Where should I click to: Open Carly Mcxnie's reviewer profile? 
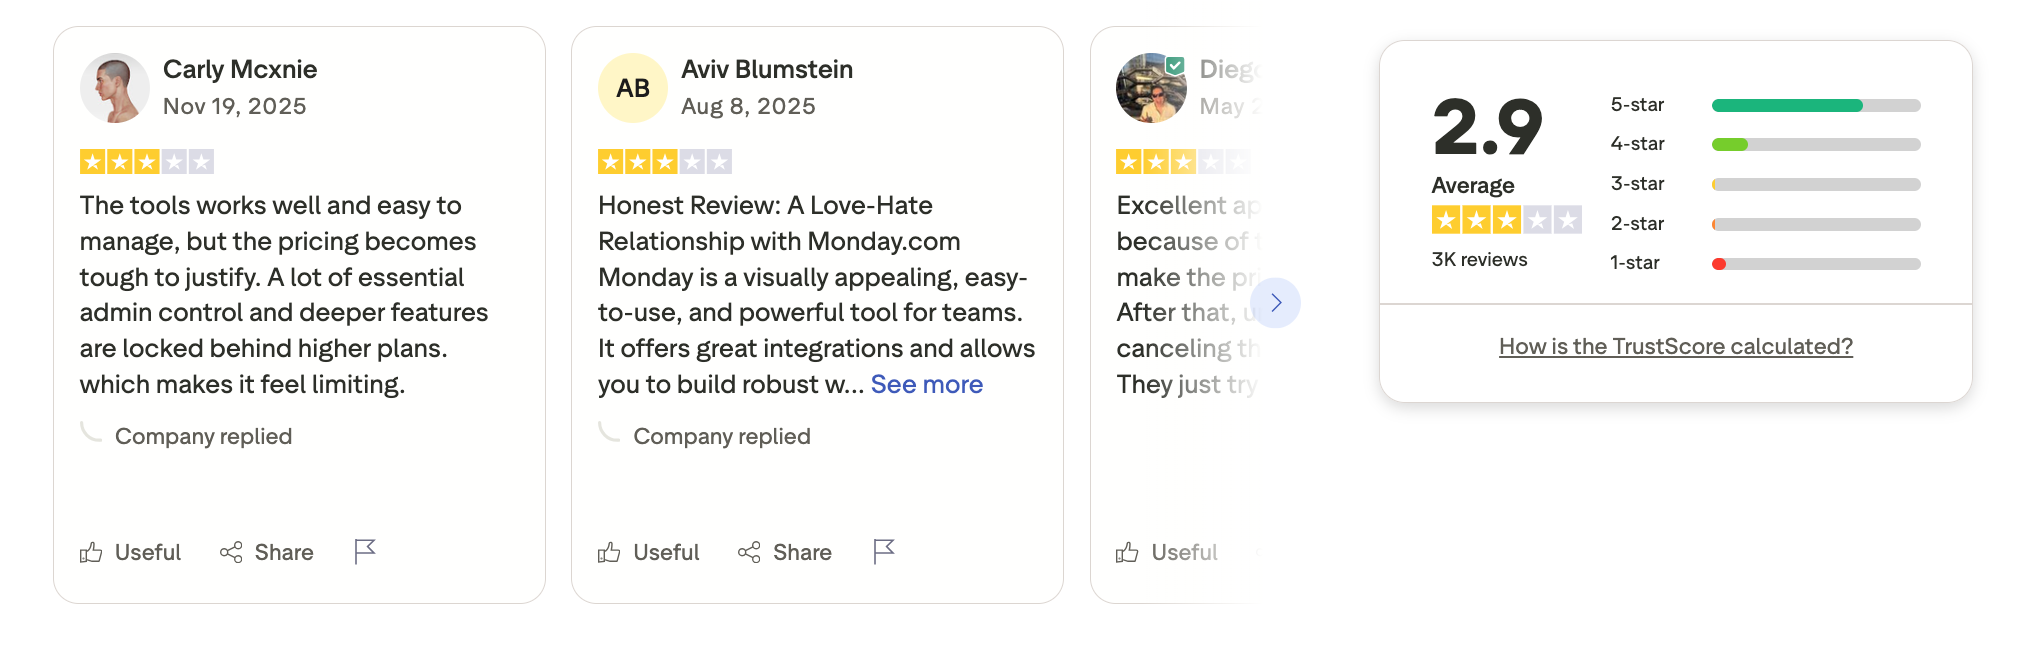[240, 69]
